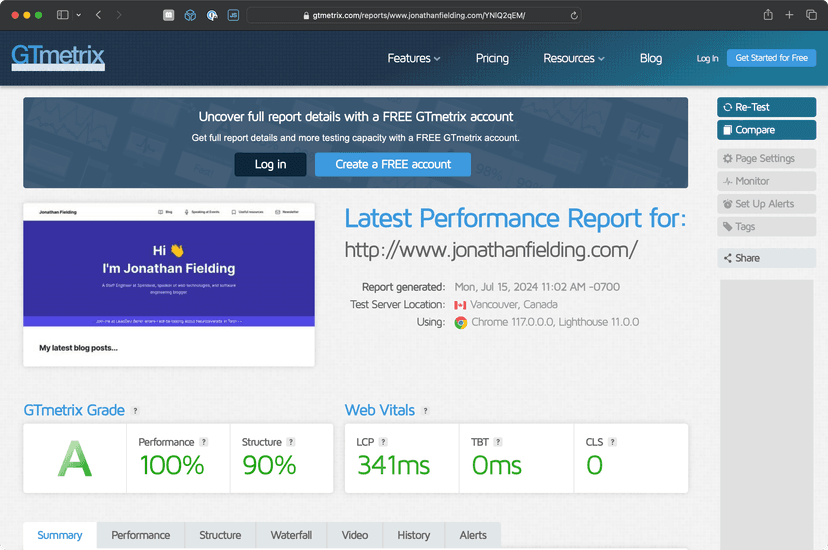
Task: Select the Canadian flag icon
Action: tap(460, 305)
